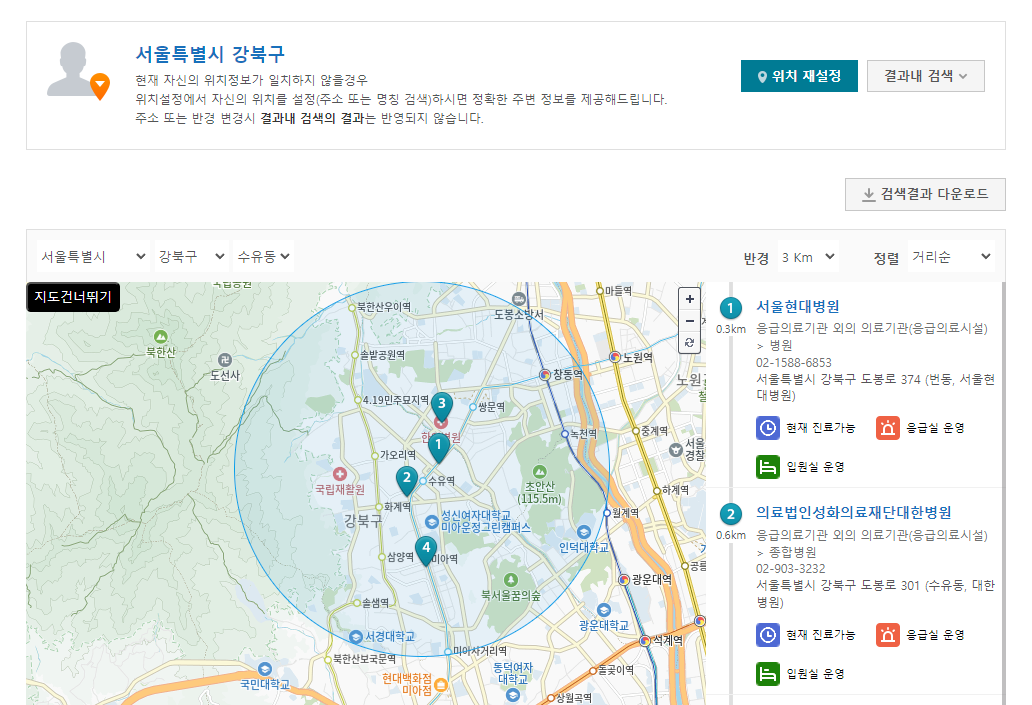Open the 강북구 district dropdown

[x=190, y=257]
